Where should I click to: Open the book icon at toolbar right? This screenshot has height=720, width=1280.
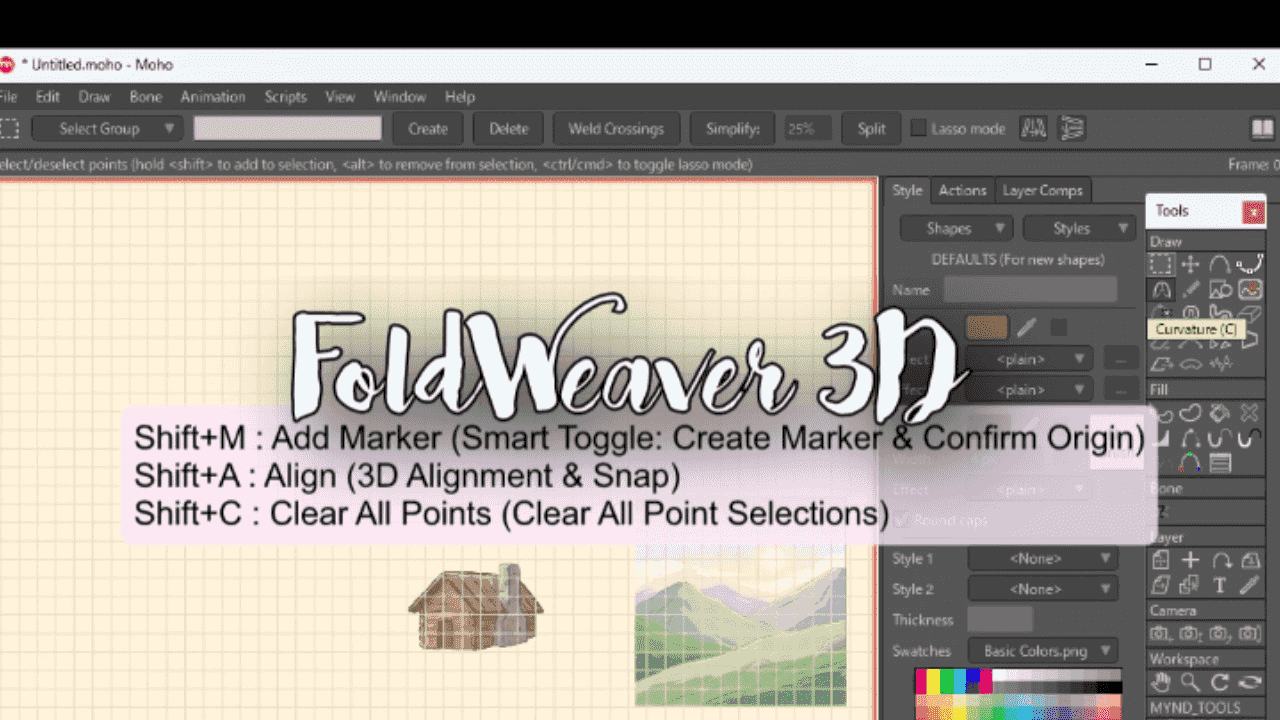point(1262,129)
